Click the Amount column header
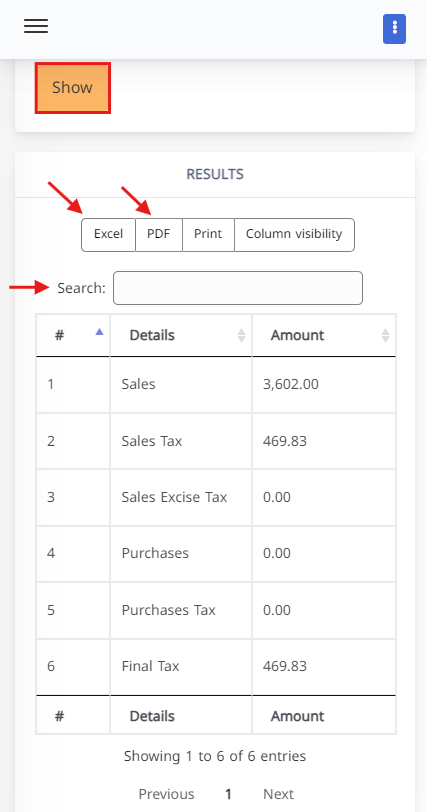 point(297,336)
